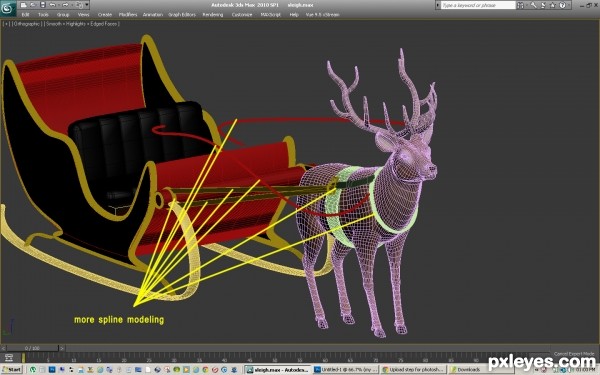Open the Animation menu
This screenshot has height=375, width=600.
point(153,15)
